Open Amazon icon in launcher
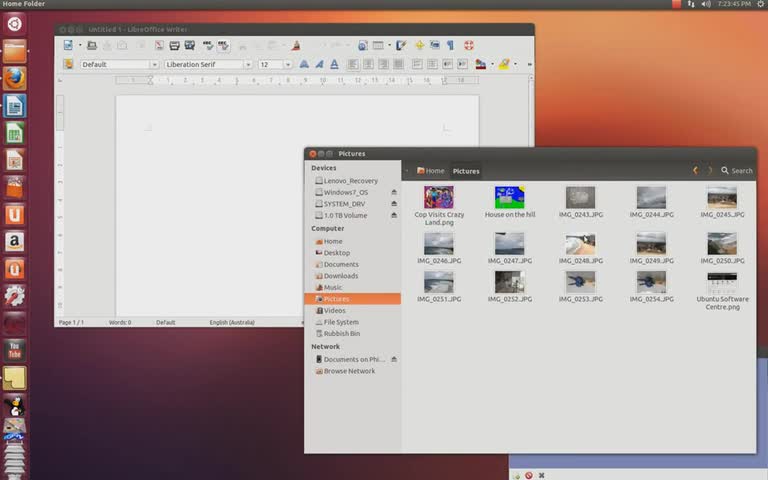The height and width of the screenshot is (480, 768). pos(14,241)
